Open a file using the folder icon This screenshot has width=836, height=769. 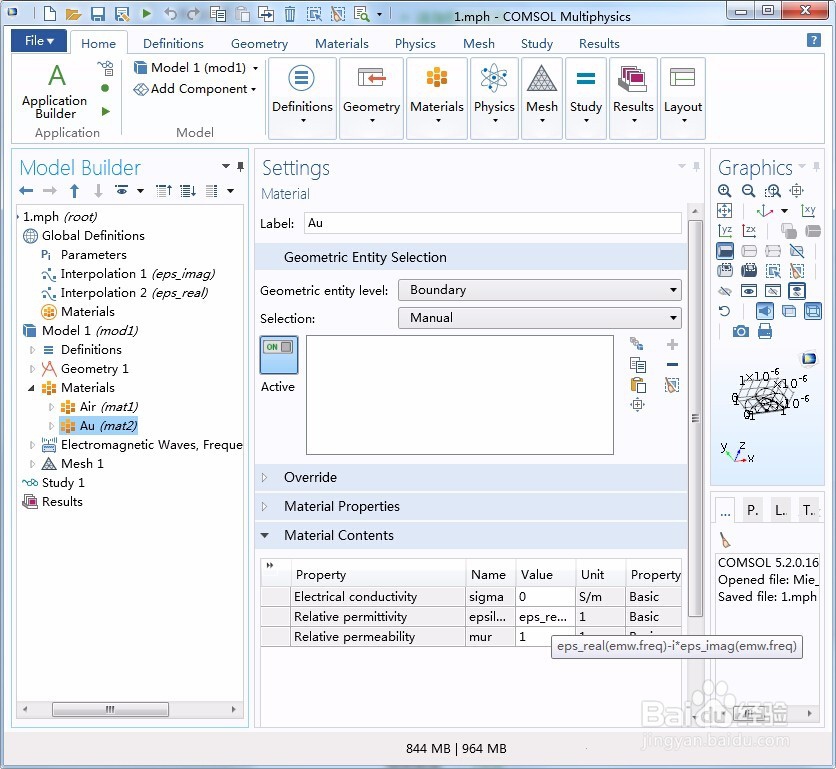click(73, 13)
